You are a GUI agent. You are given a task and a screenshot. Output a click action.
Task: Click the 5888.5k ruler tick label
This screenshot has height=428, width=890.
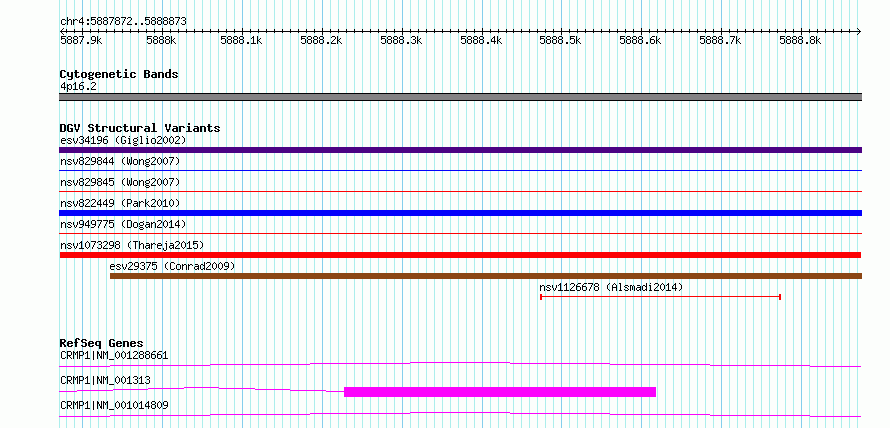tap(561, 41)
